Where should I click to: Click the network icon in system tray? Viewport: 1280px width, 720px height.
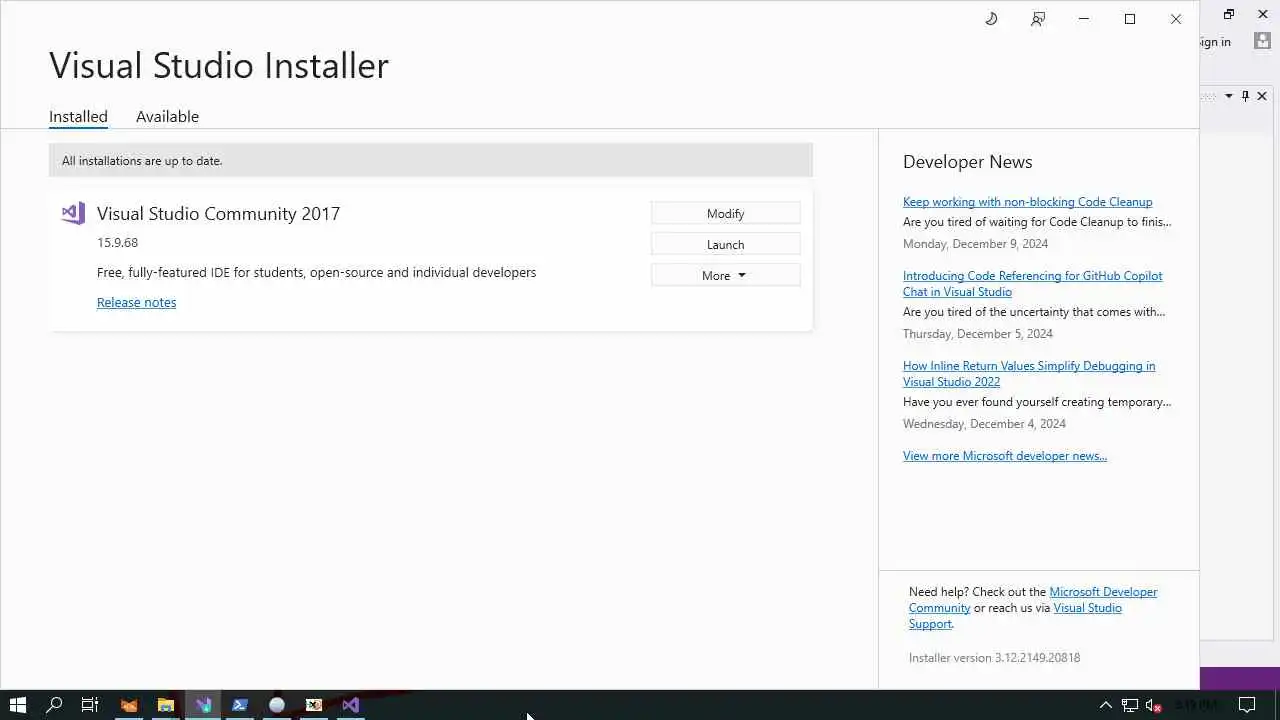(1130, 705)
